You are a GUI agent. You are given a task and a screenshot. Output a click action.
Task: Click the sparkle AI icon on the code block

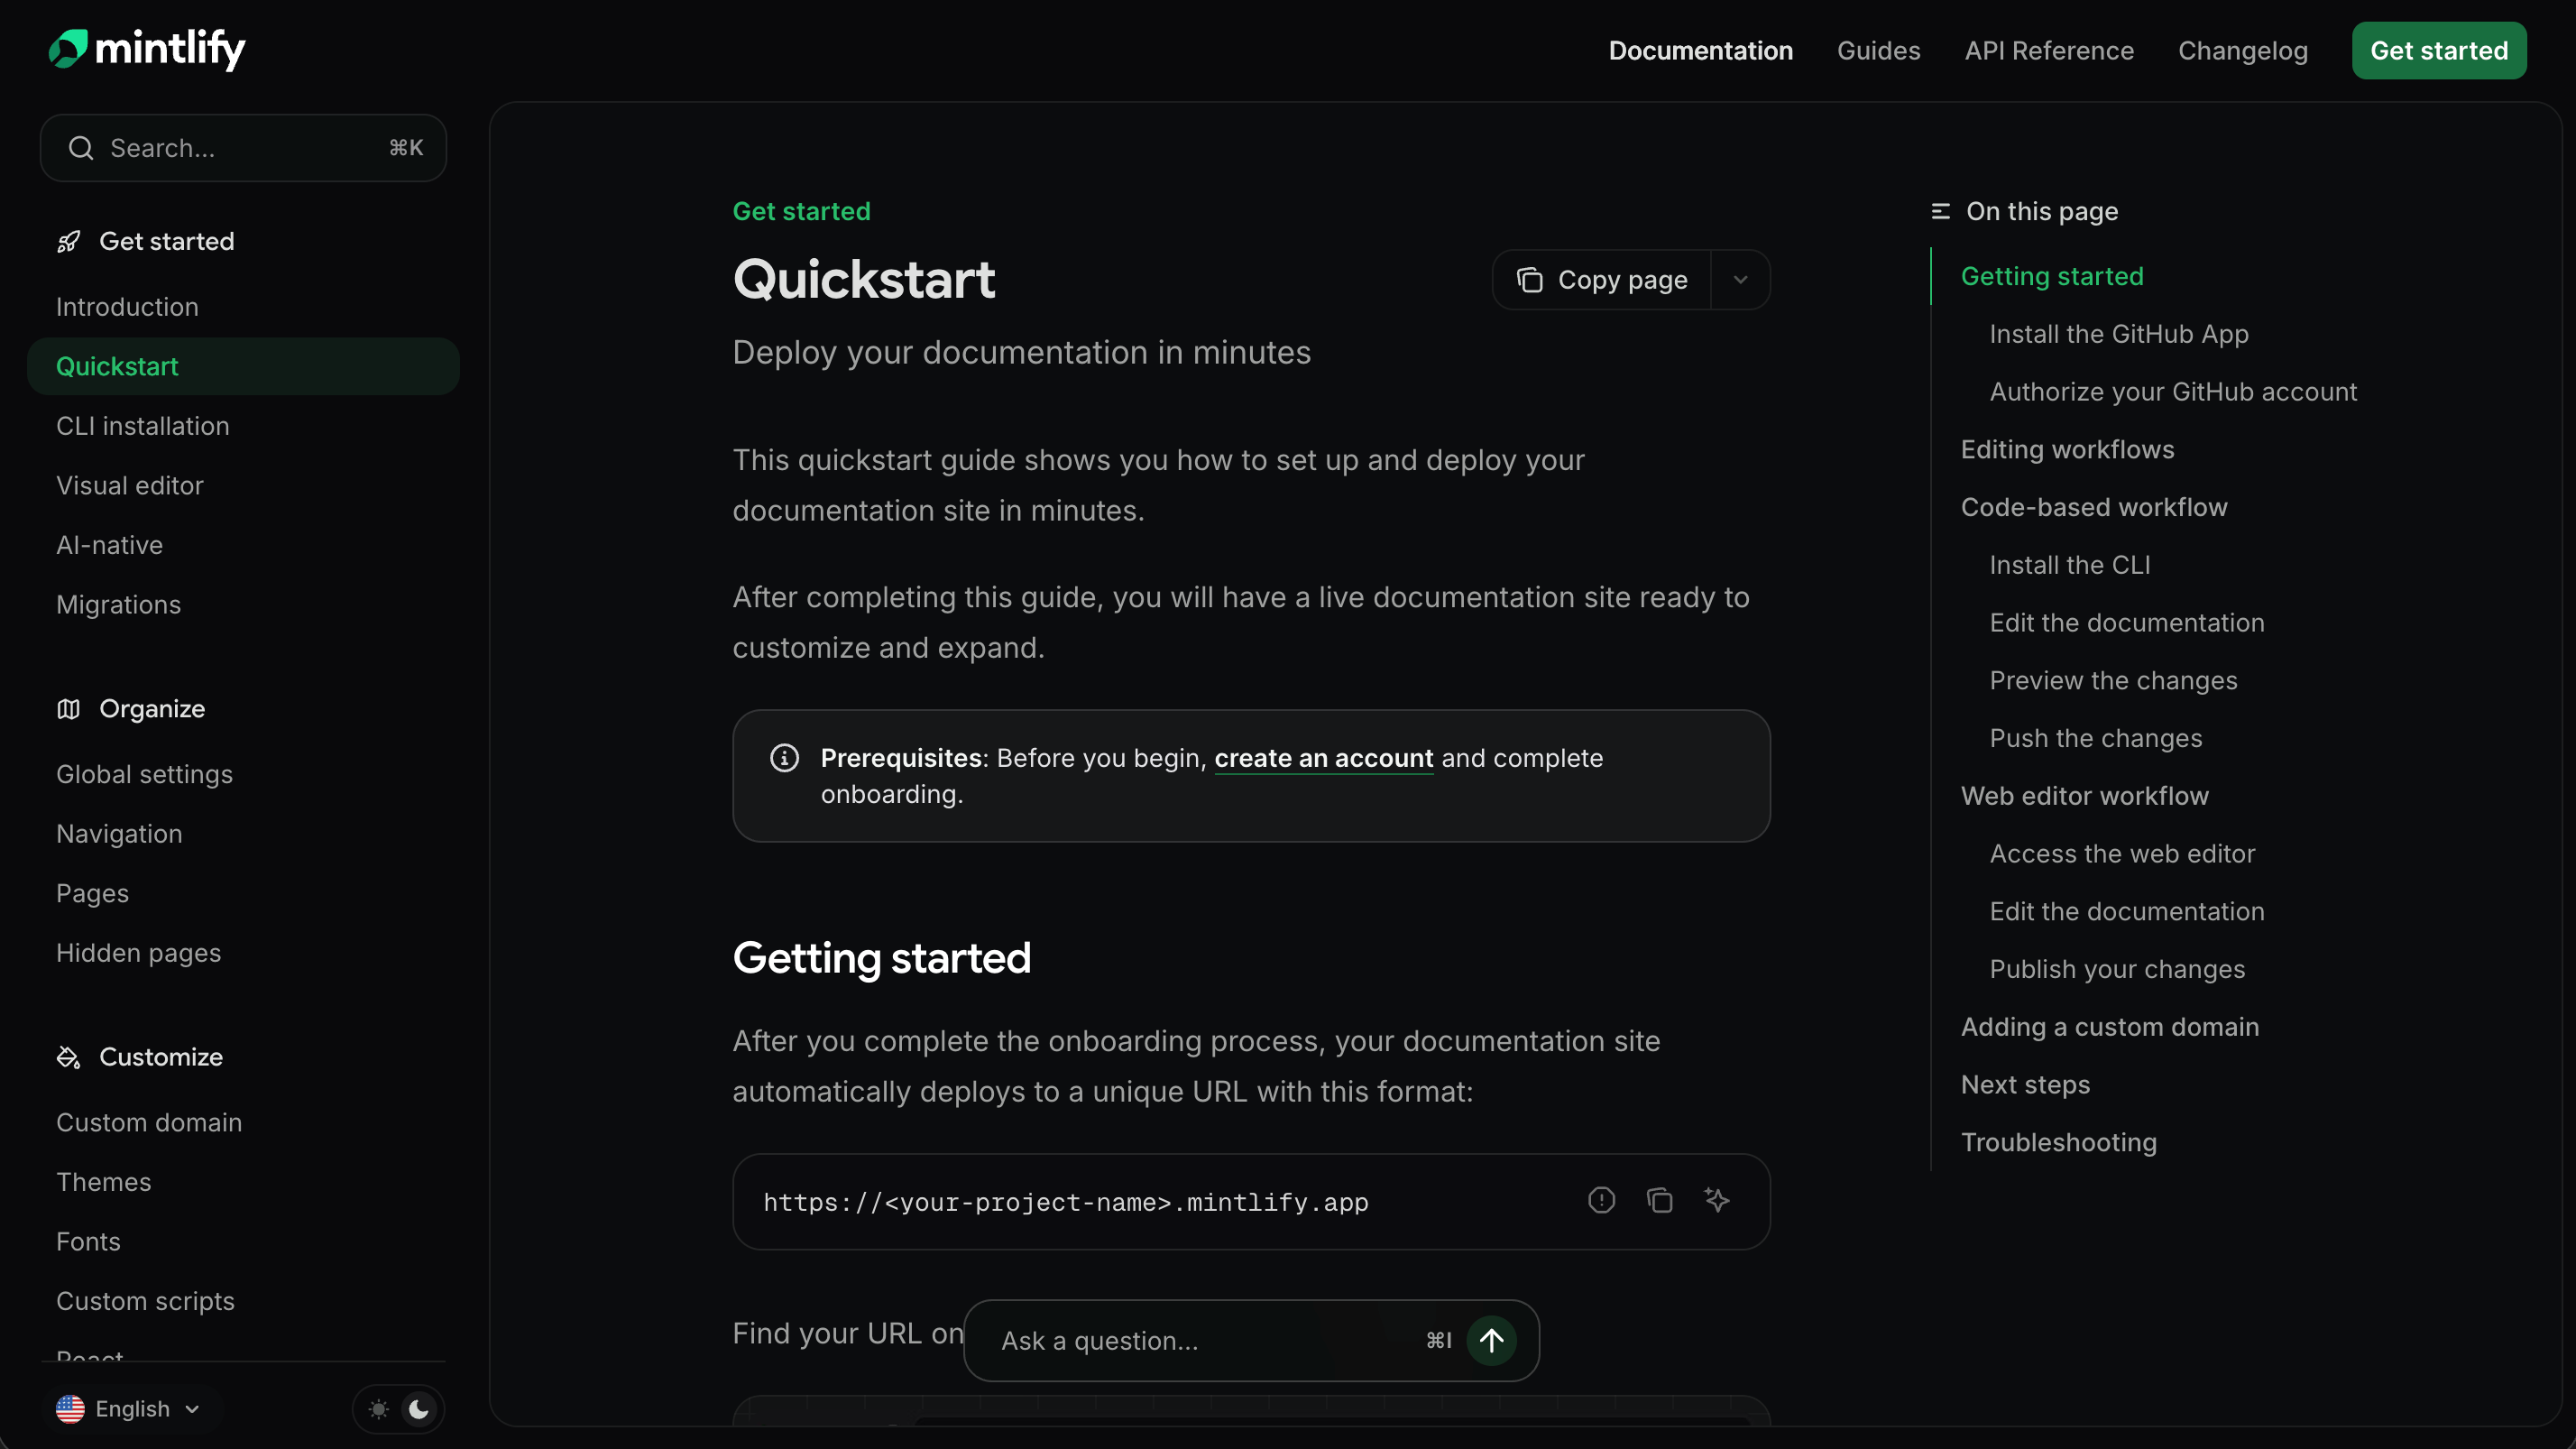(x=1718, y=1200)
